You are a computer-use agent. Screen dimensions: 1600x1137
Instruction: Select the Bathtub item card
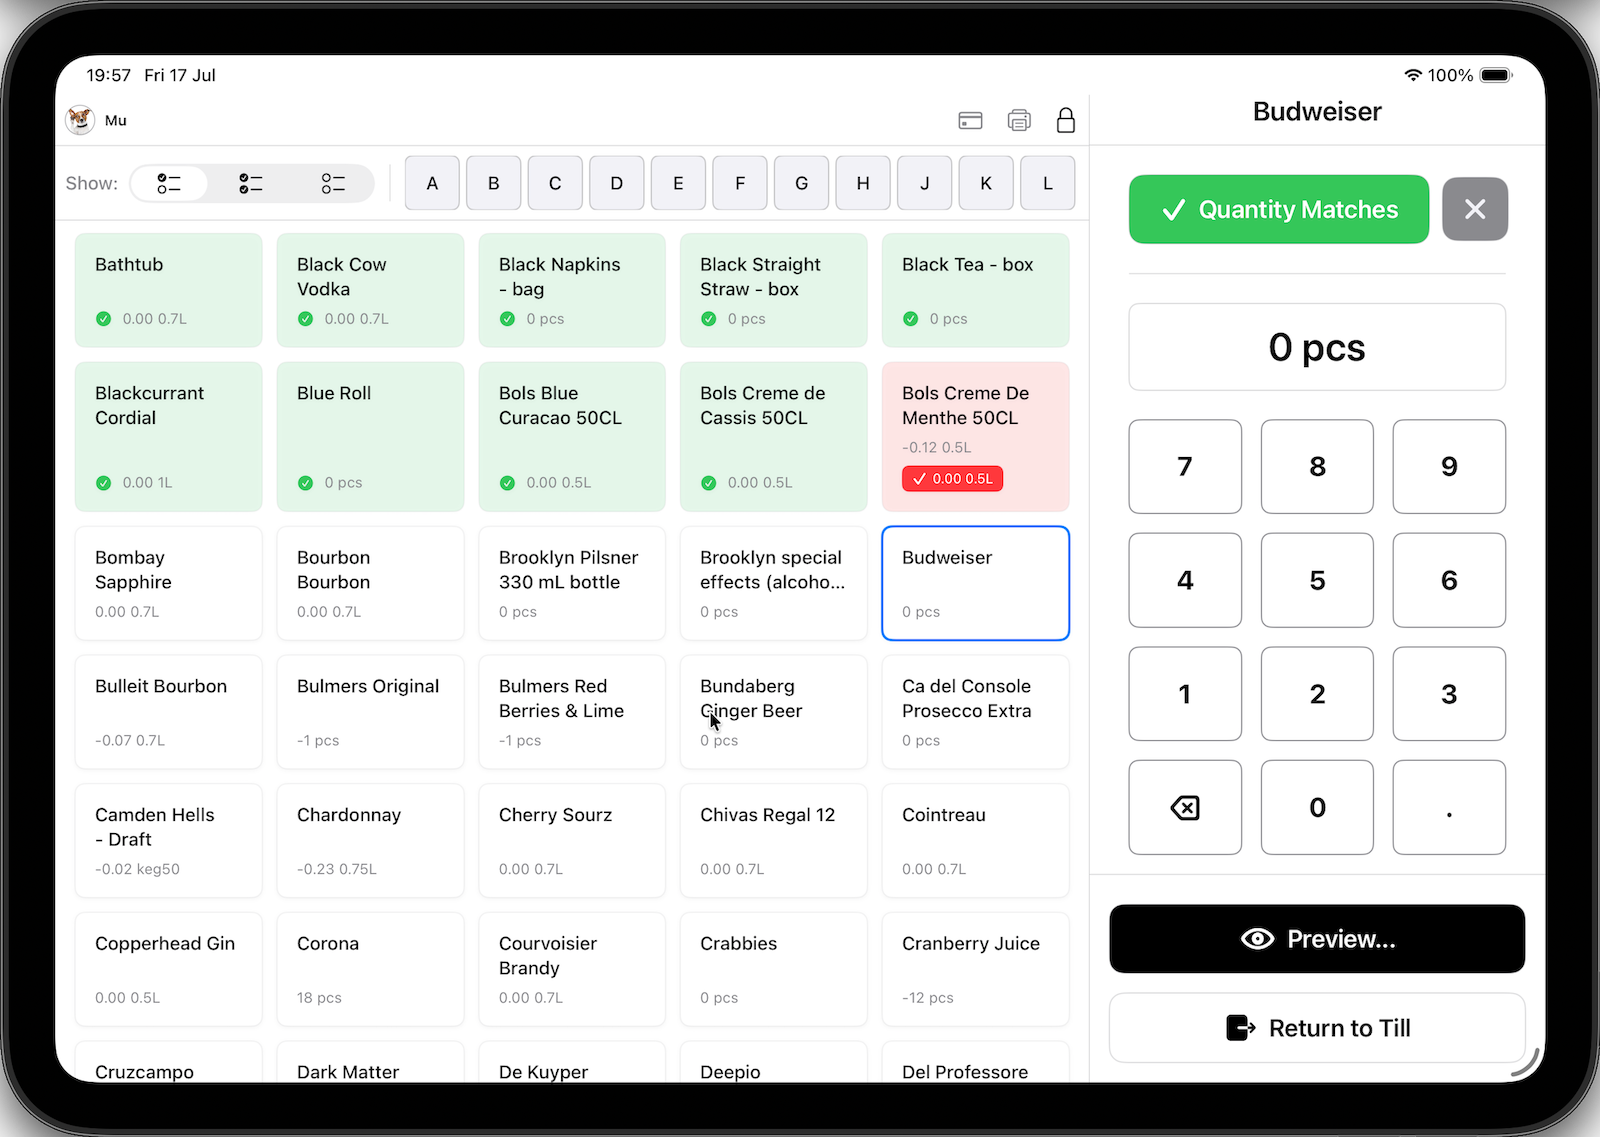169,290
